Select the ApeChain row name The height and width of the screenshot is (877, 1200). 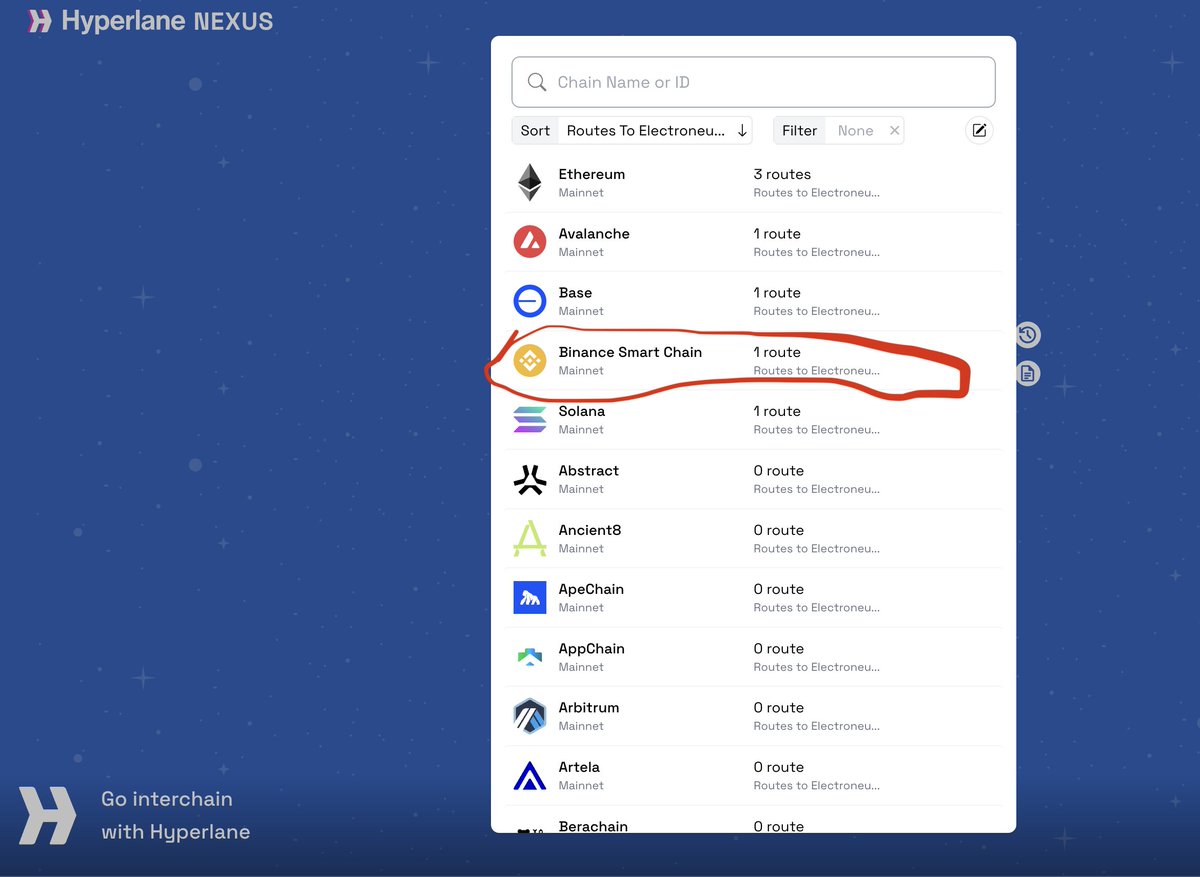click(591, 589)
